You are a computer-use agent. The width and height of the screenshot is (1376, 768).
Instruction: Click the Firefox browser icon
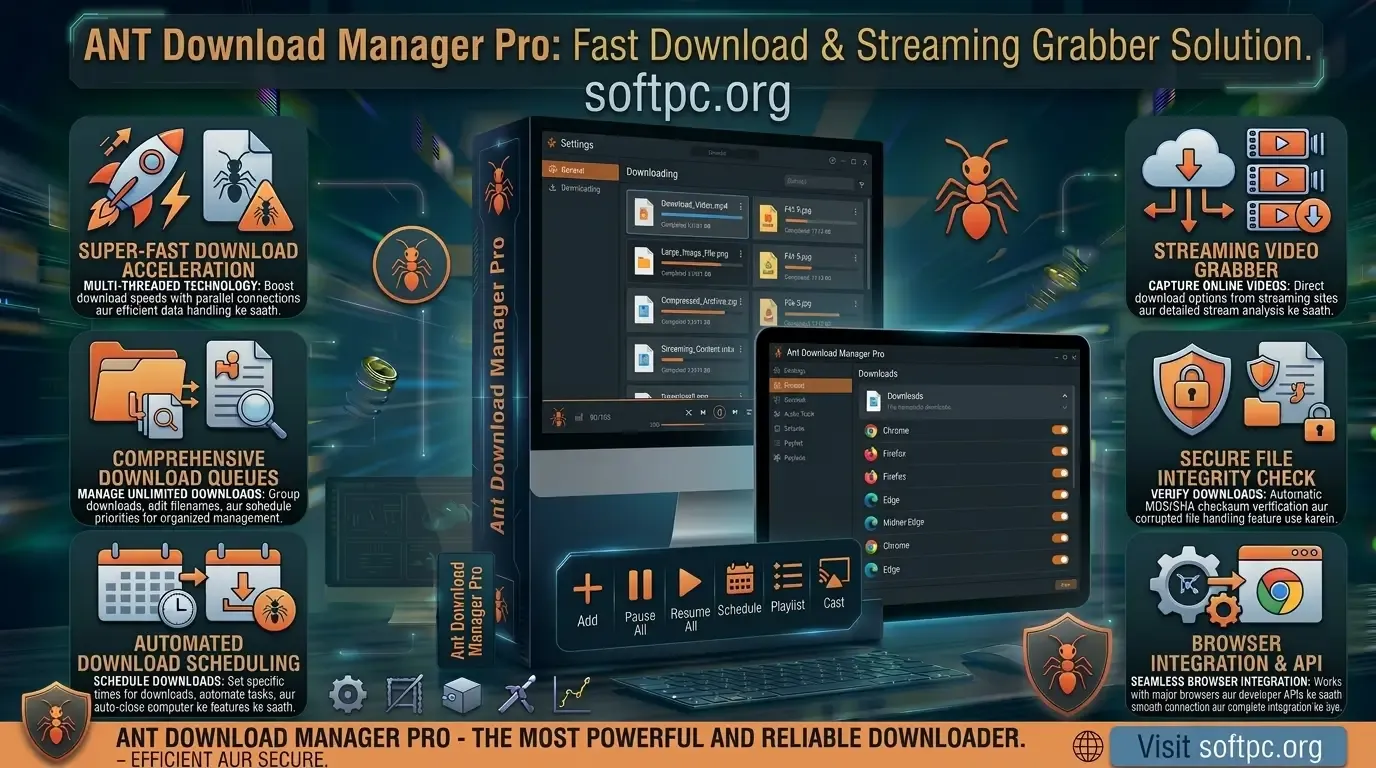(x=871, y=453)
